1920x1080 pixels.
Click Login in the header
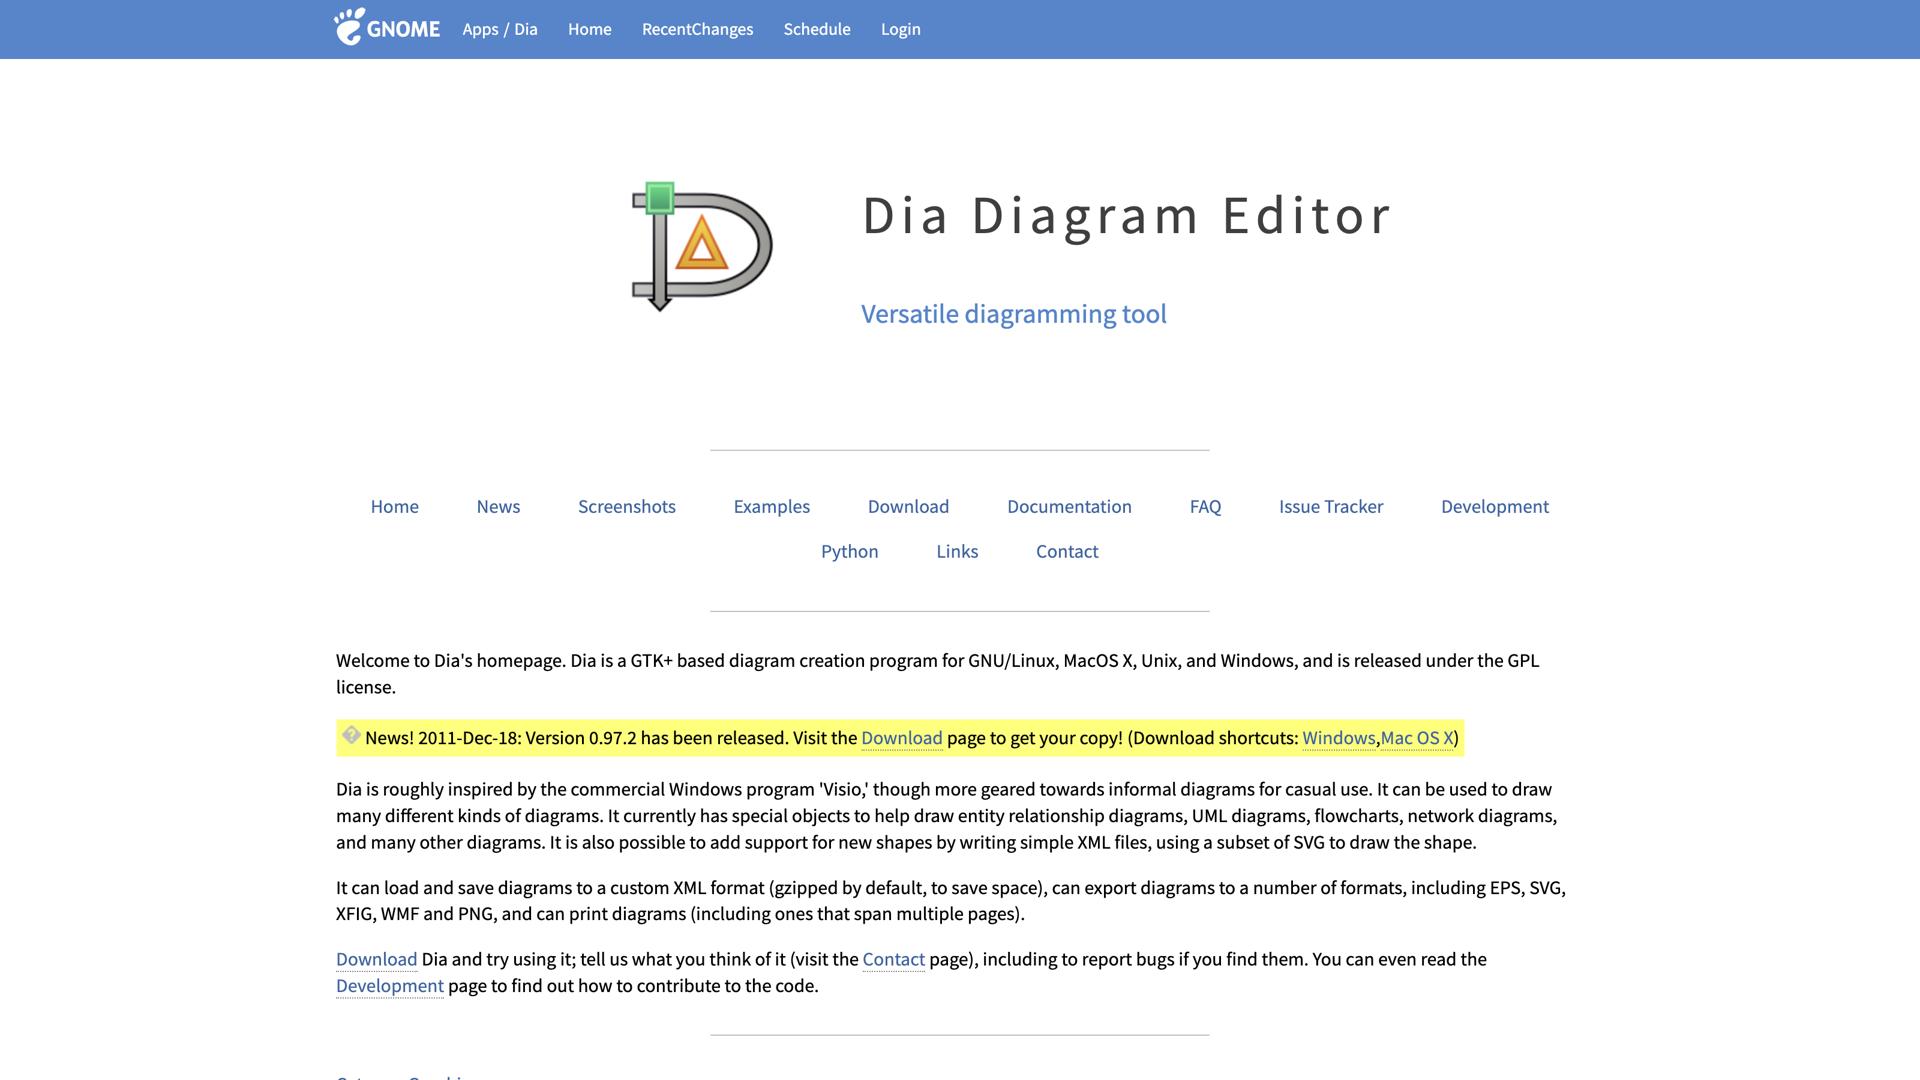tap(900, 29)
